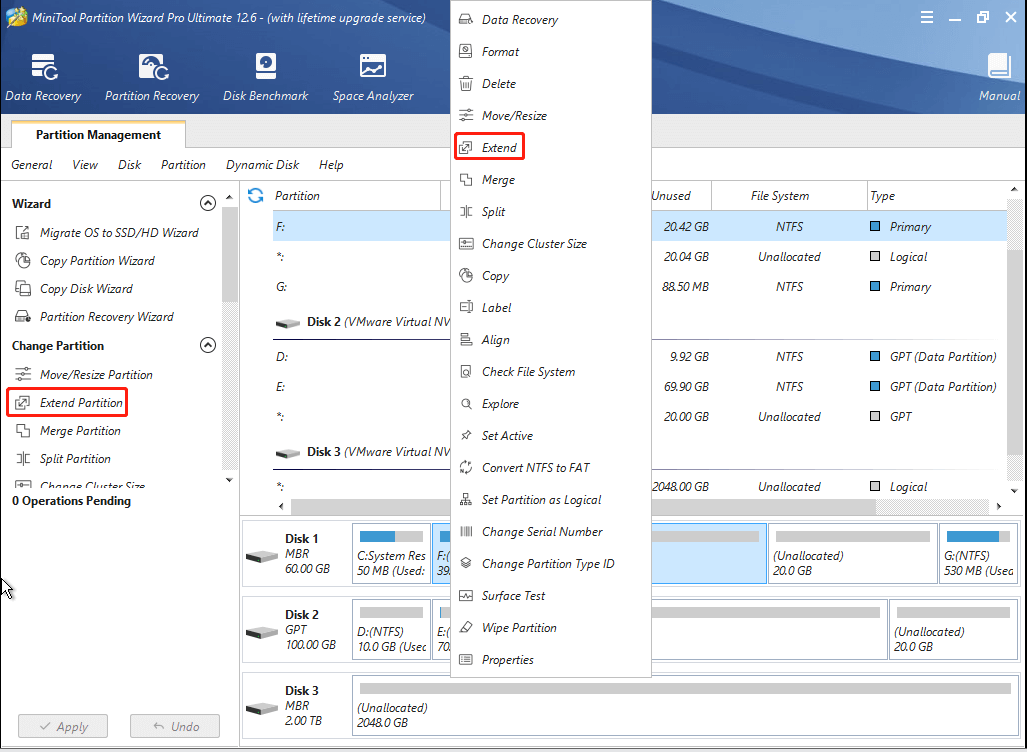This screenshot has height=752, width=1027.
Task: Click the Undo button
Action: 175,726
